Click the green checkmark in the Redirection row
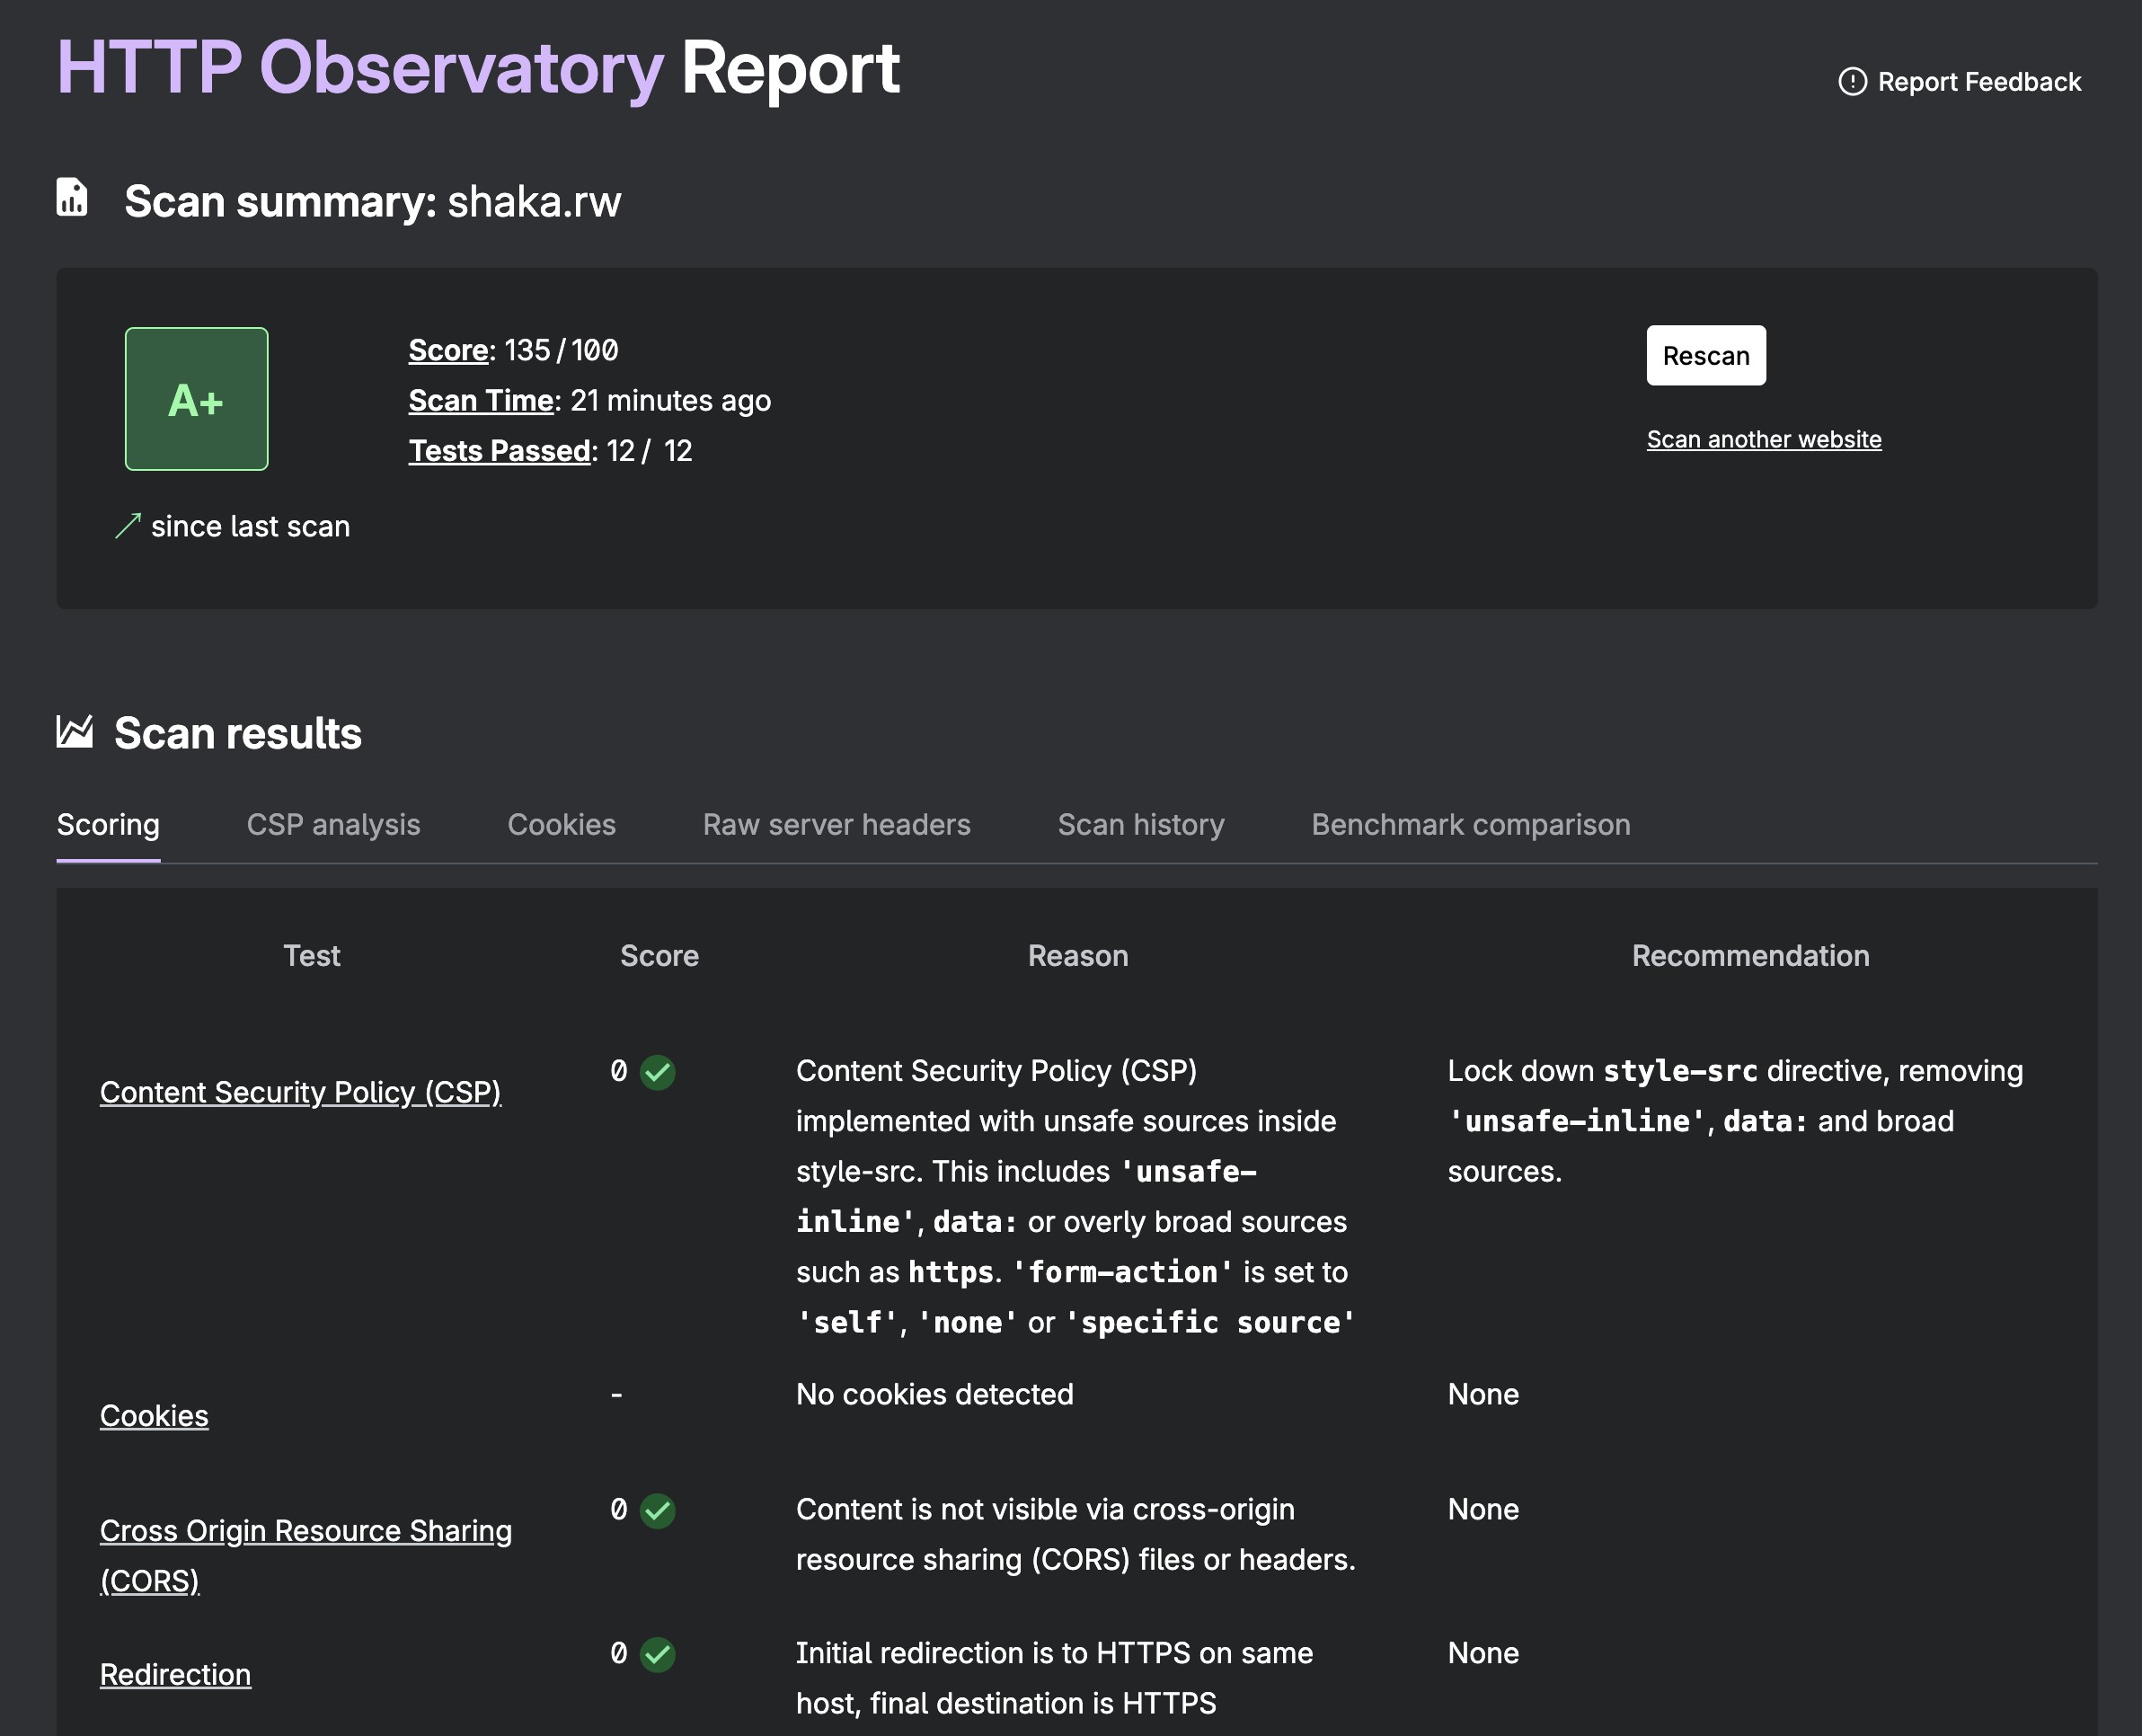 (657, 1654)
